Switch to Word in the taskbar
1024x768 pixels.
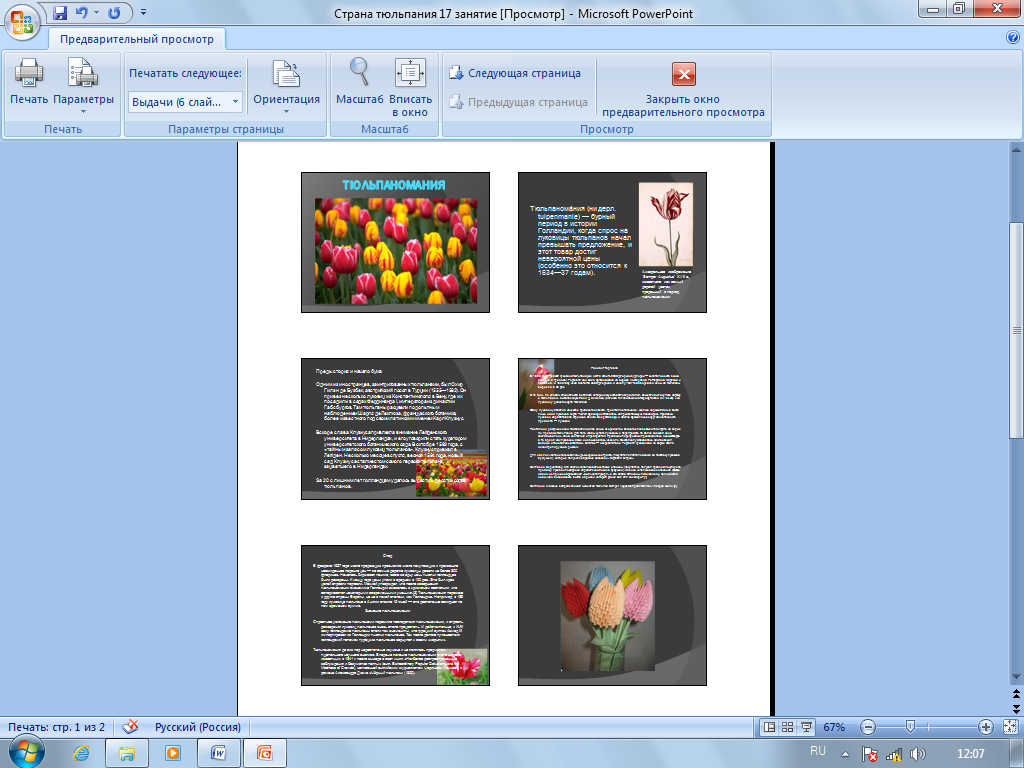(x=219, y=753)
